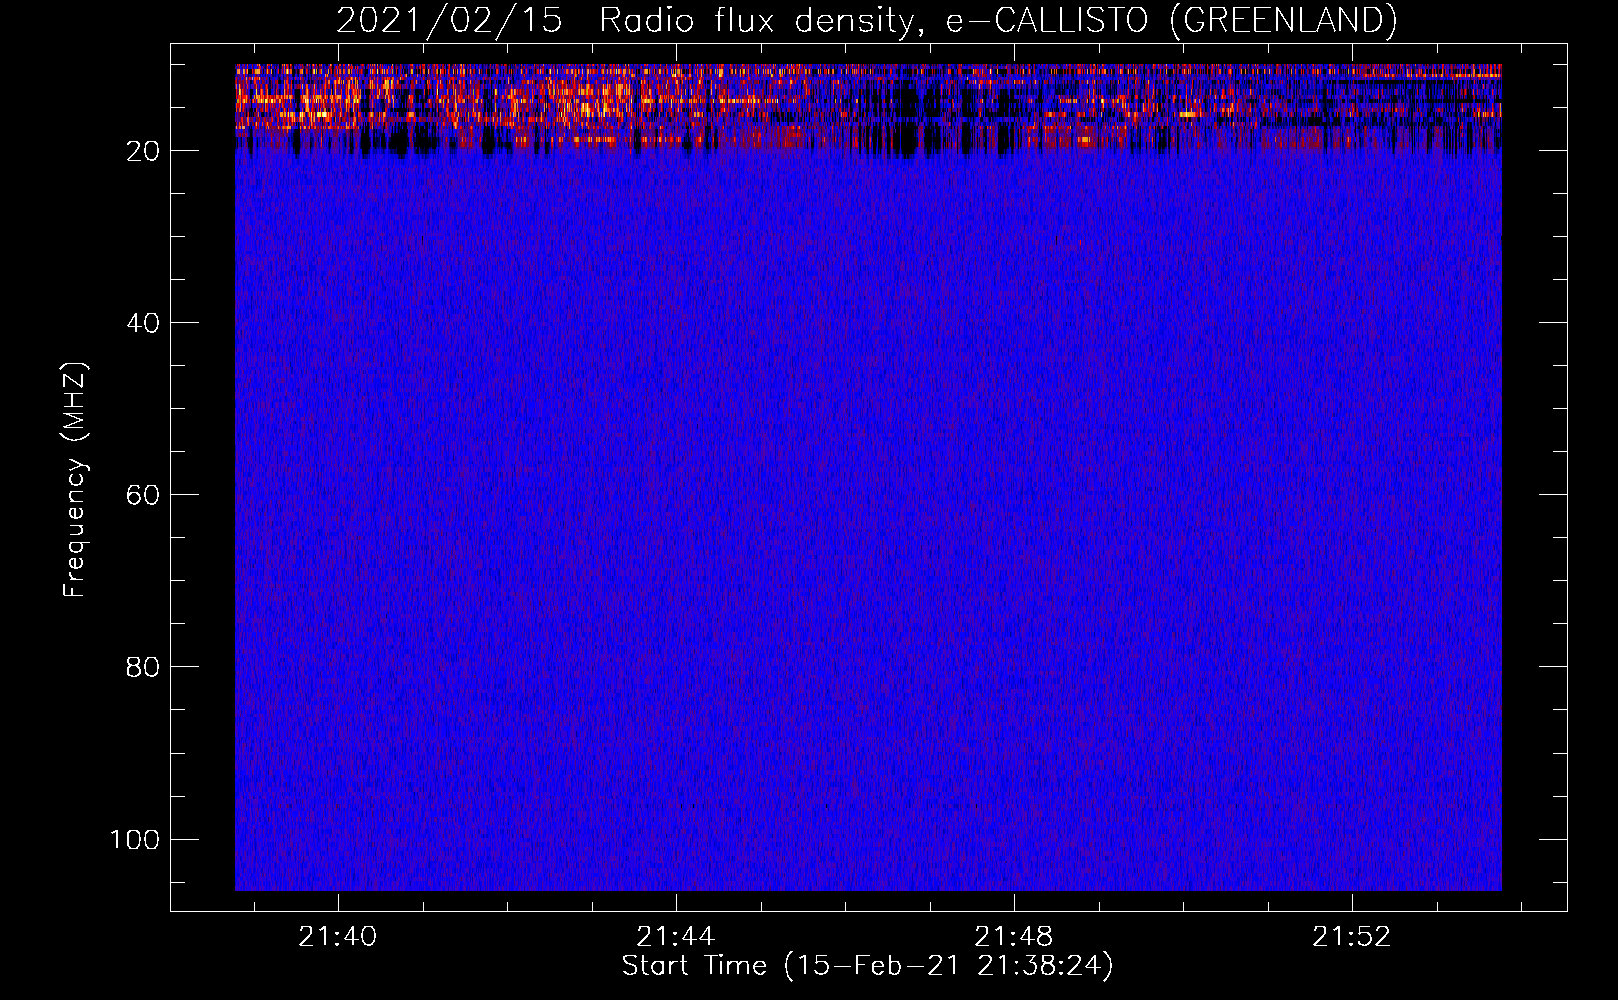
Task: Click the plot title "Radio flux density, e-CALLISTO (GREENLAND)"
Action: pos(998,21)
